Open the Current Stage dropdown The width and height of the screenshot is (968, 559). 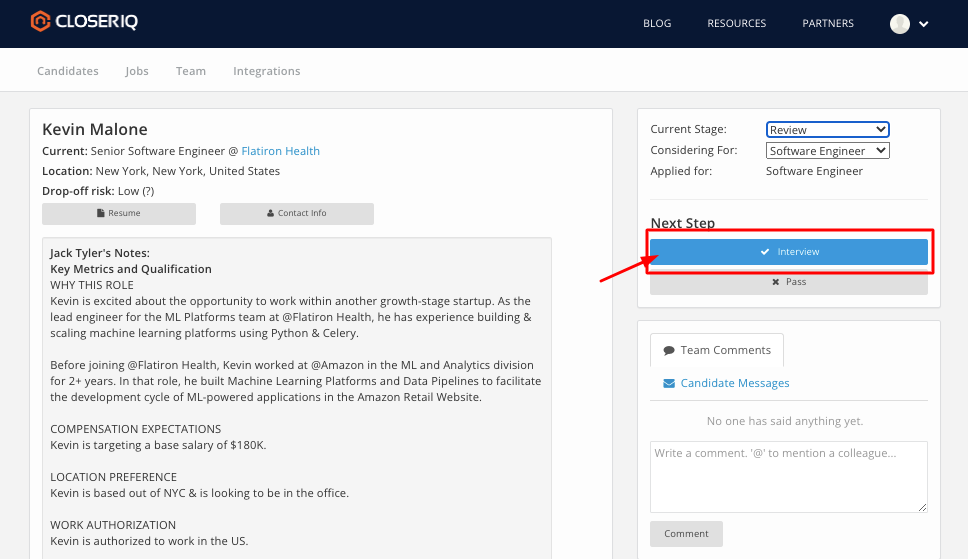pos(827,129)
